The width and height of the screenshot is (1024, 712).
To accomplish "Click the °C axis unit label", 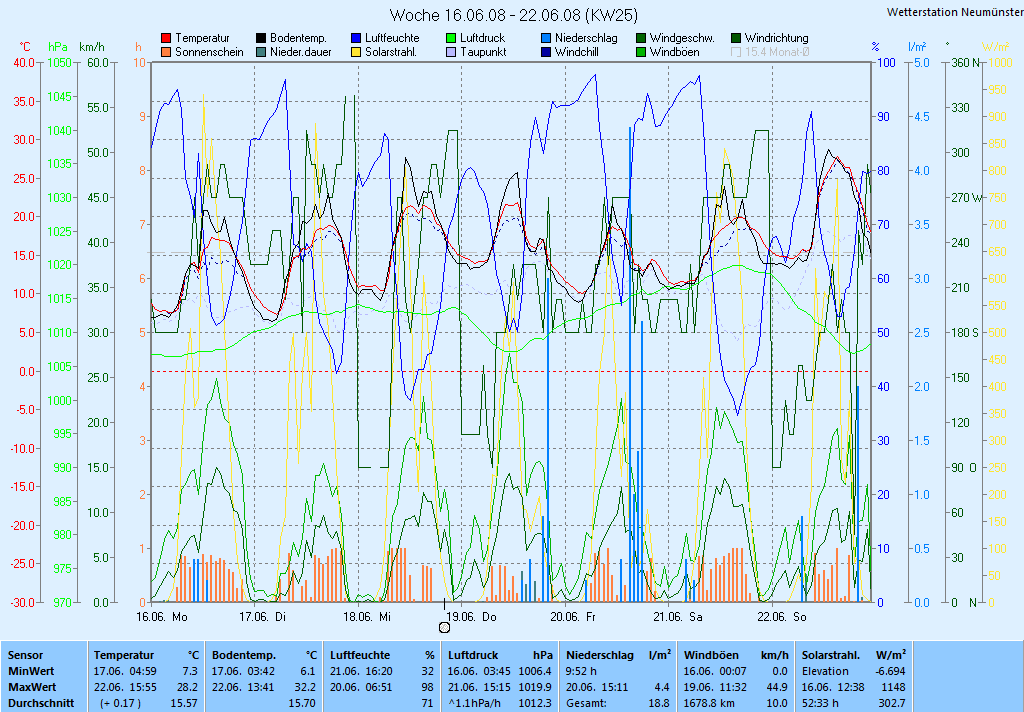I will [x=25, y=47].
